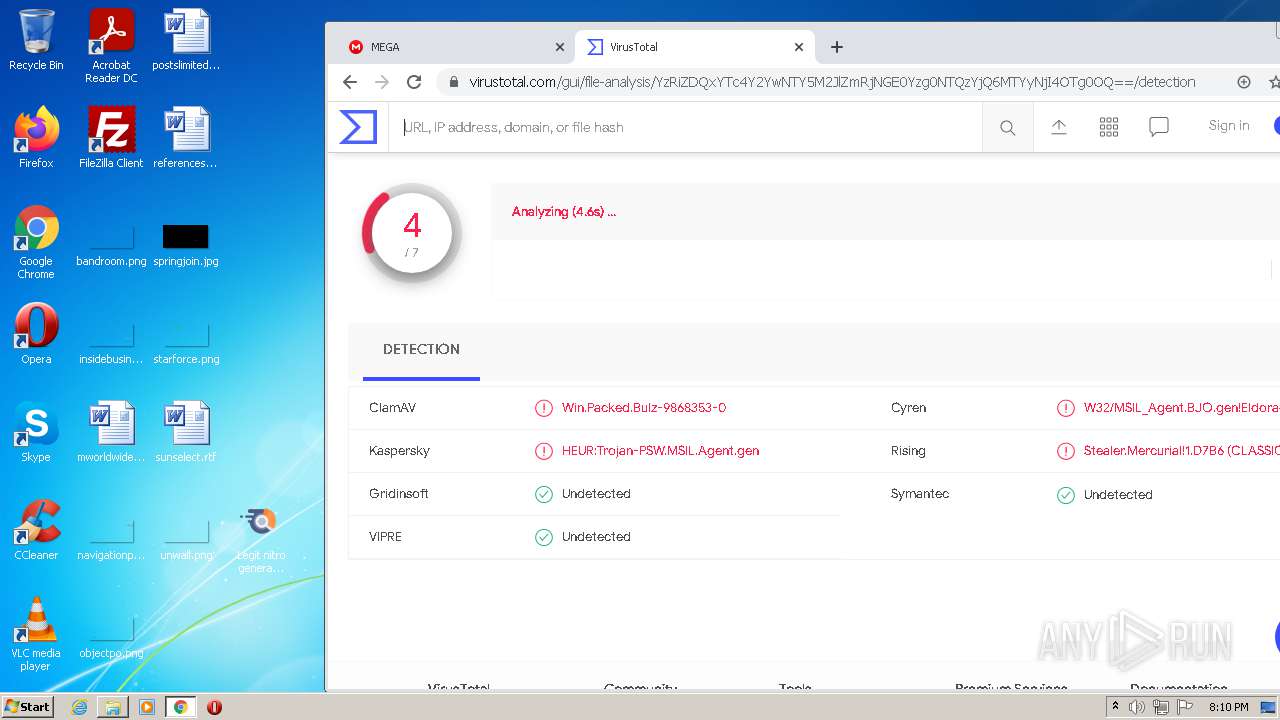Close the VirusTotal tab
This screenshot has width=1280, height=720.
tap(798, 47)
